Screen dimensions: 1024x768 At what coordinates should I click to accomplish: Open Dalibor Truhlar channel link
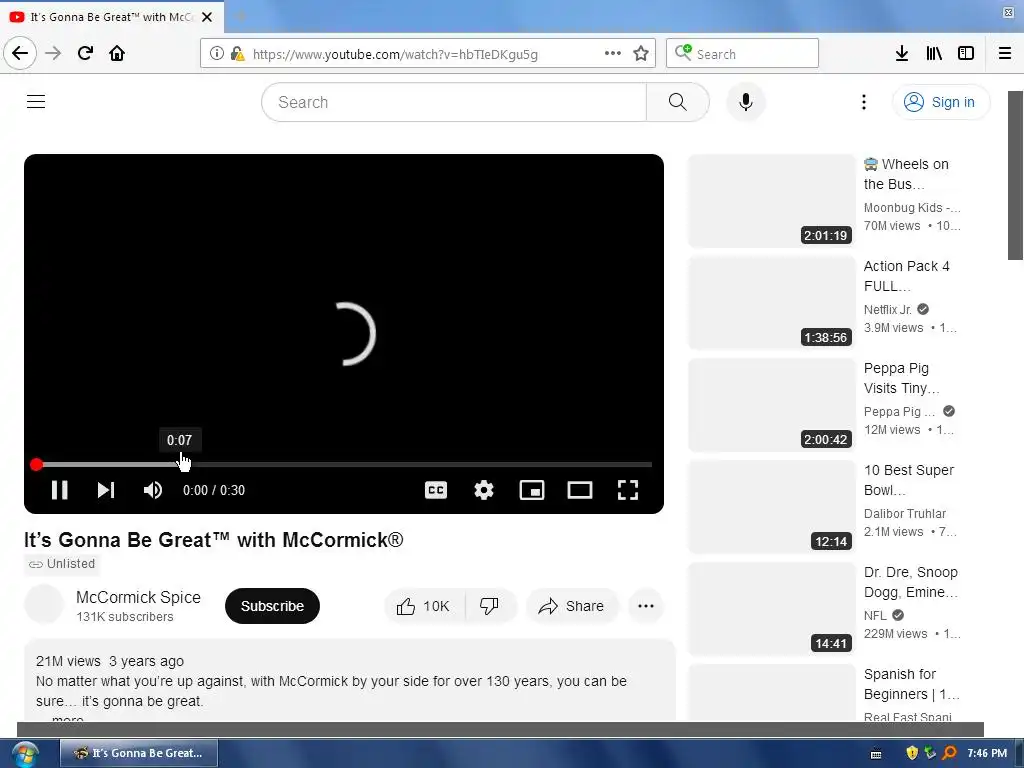tap(904, 513)
